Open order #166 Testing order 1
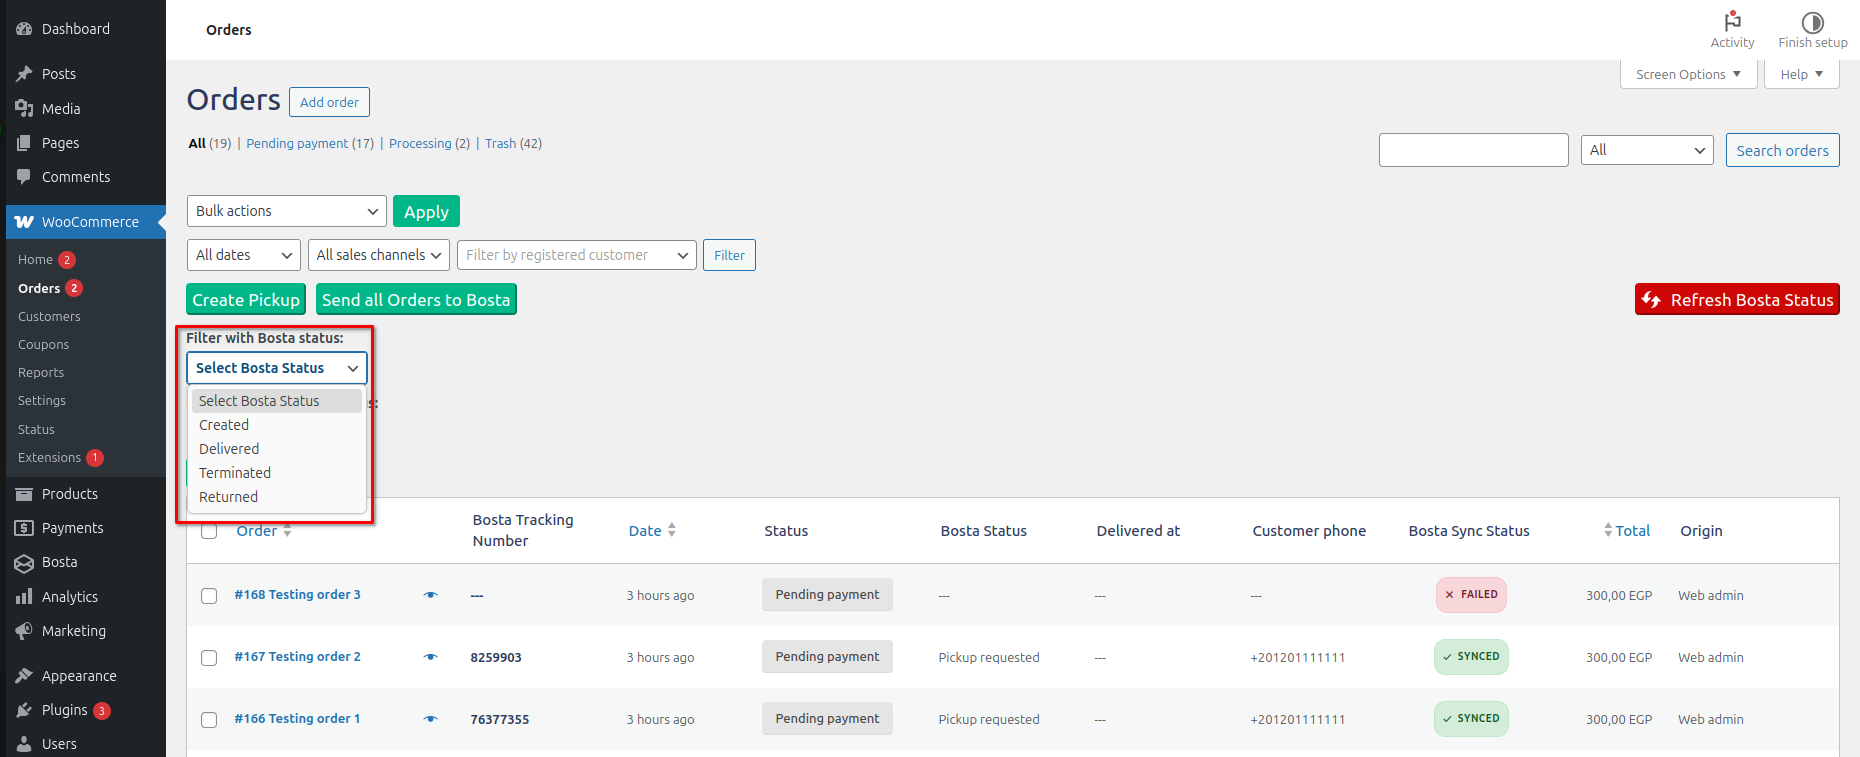The width and height of the screenshot is (1860, 757). (297, 718)
